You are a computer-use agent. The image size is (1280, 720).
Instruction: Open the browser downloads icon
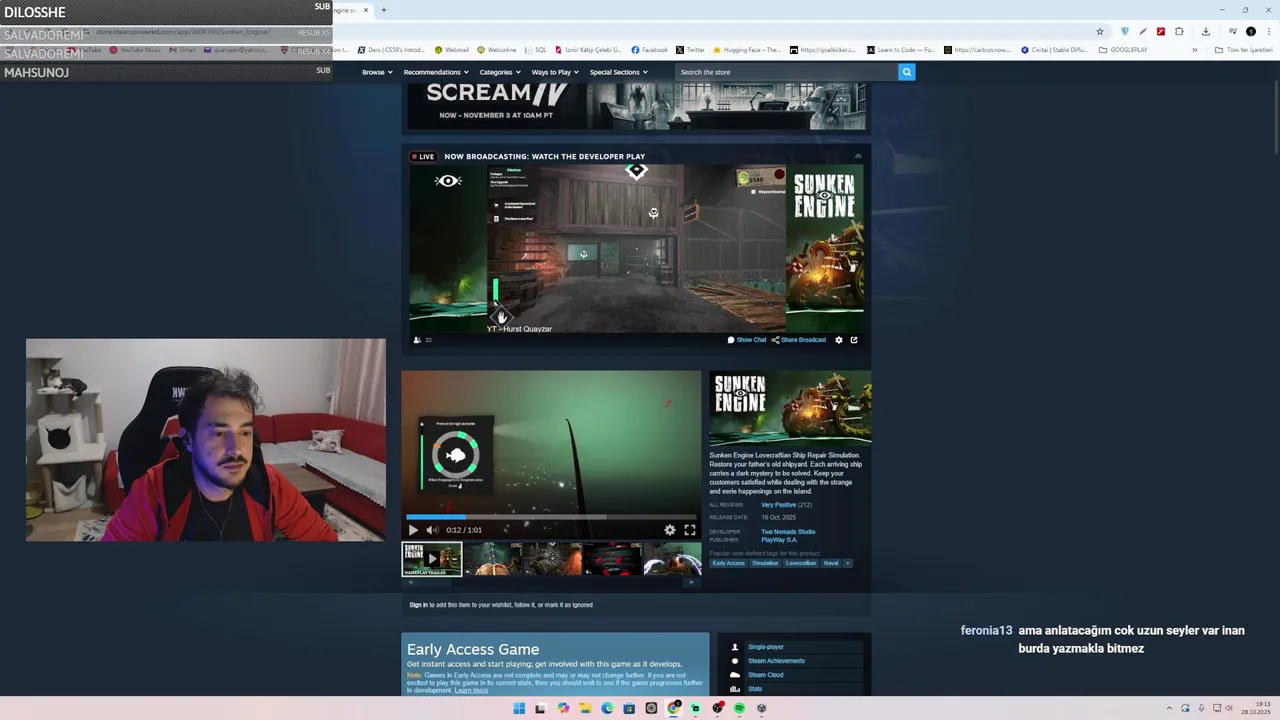(1206, 31)
